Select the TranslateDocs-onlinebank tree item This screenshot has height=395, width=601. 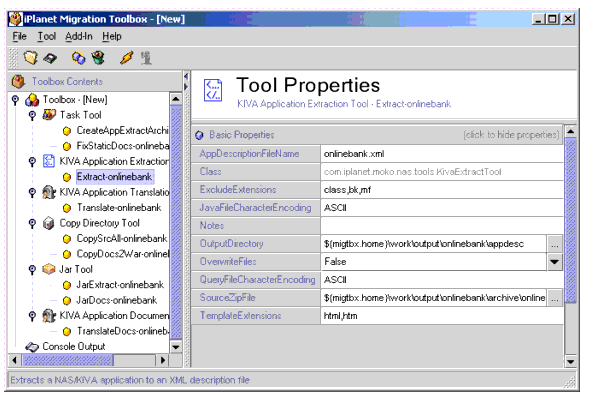[x=123, y=331]
